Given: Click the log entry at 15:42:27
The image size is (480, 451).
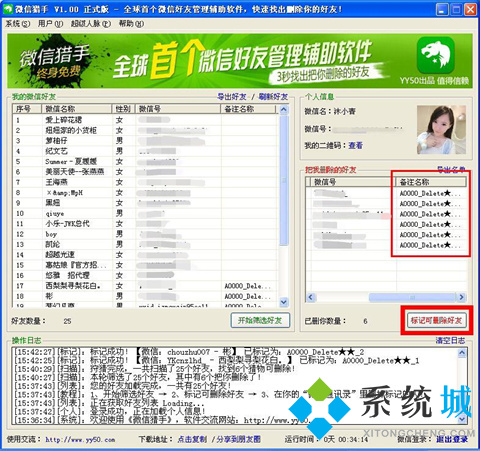Looking at the screenshot, I should tap(190, 352).
